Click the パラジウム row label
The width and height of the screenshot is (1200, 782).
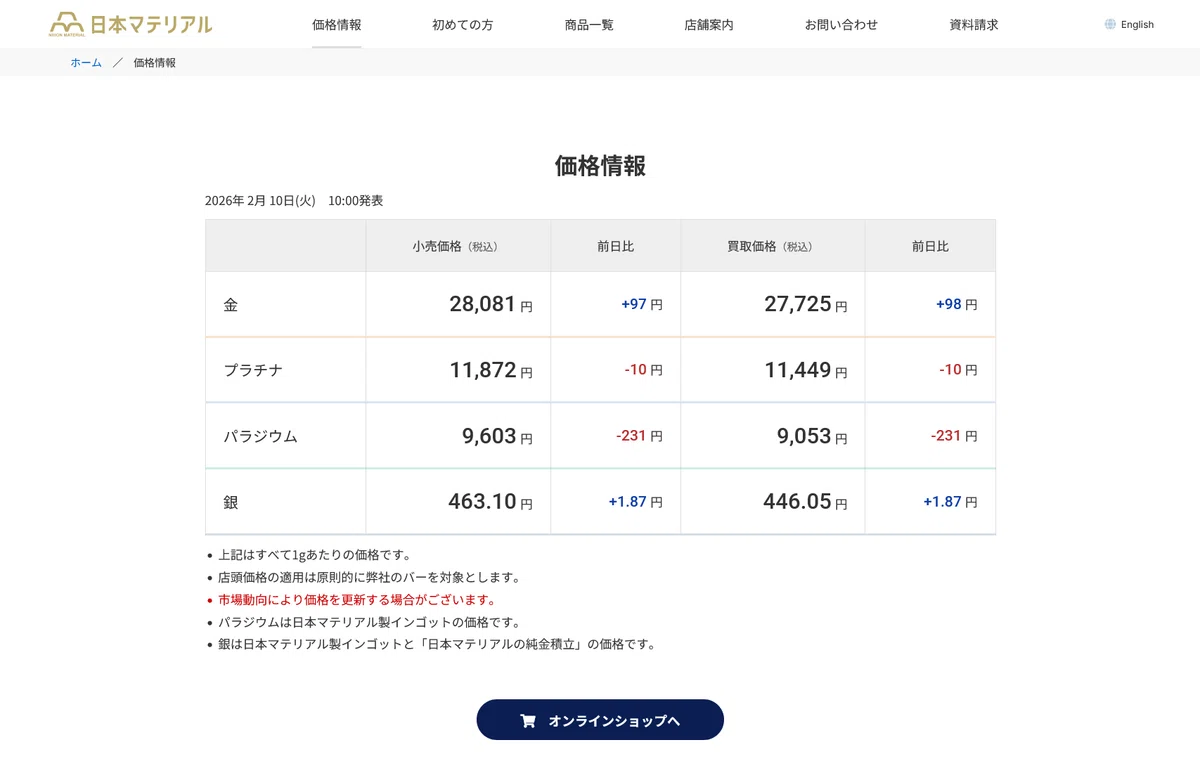(x=260, y=436)
